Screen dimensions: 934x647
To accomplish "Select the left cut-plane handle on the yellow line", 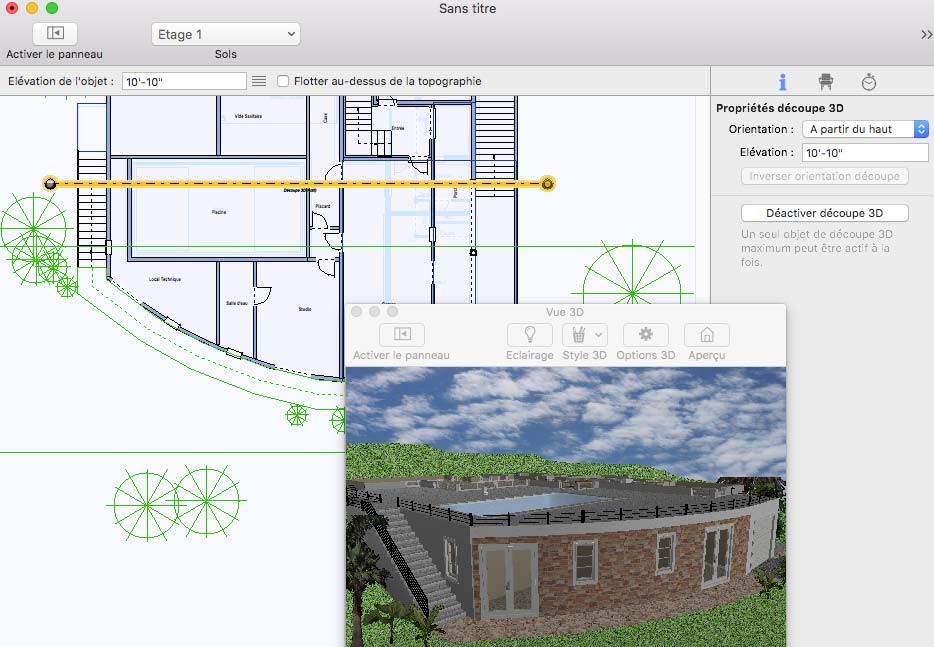I will 48,184.
